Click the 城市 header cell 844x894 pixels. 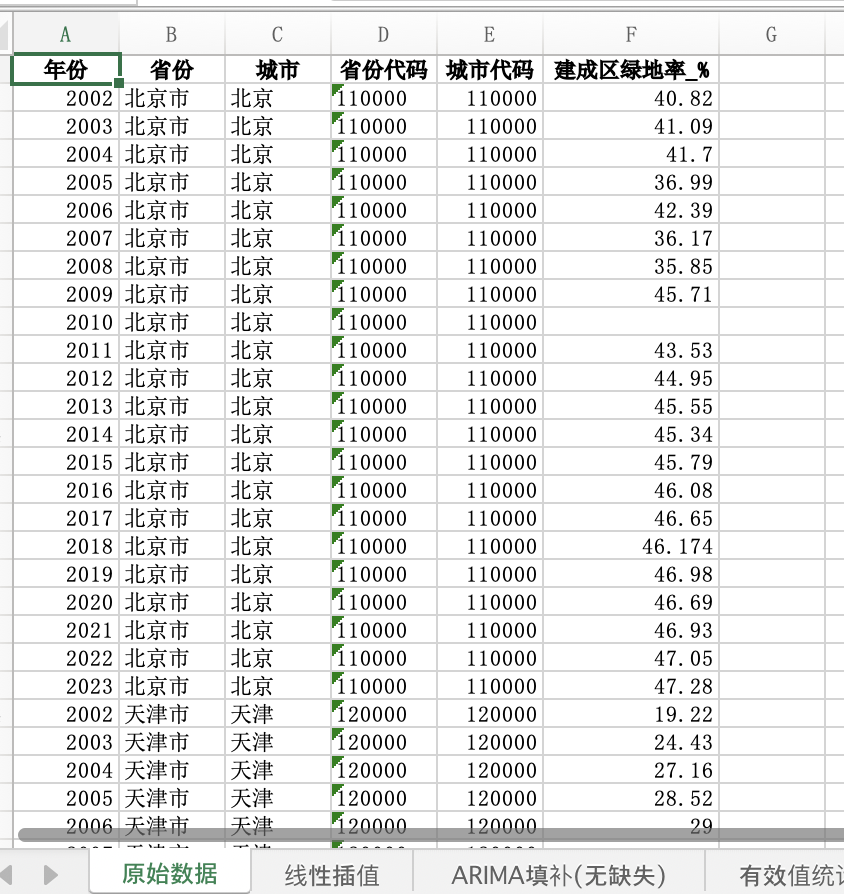[278, 70]
